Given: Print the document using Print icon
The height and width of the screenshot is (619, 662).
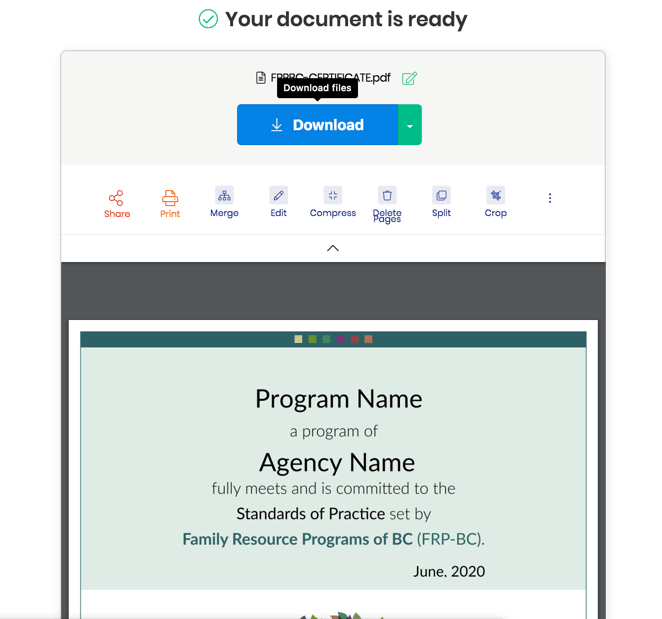Looking at the screenshot, I should tap(170, 198).
